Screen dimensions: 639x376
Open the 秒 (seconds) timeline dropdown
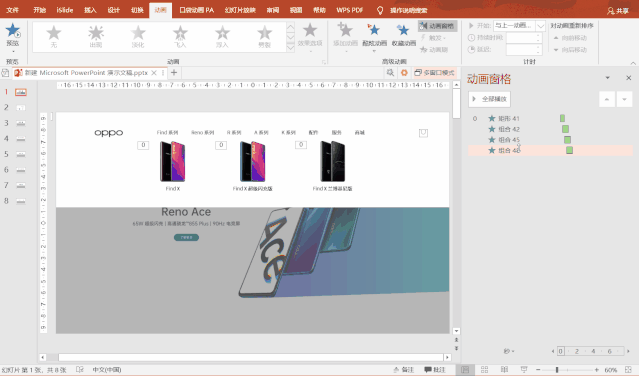[509, 351]
